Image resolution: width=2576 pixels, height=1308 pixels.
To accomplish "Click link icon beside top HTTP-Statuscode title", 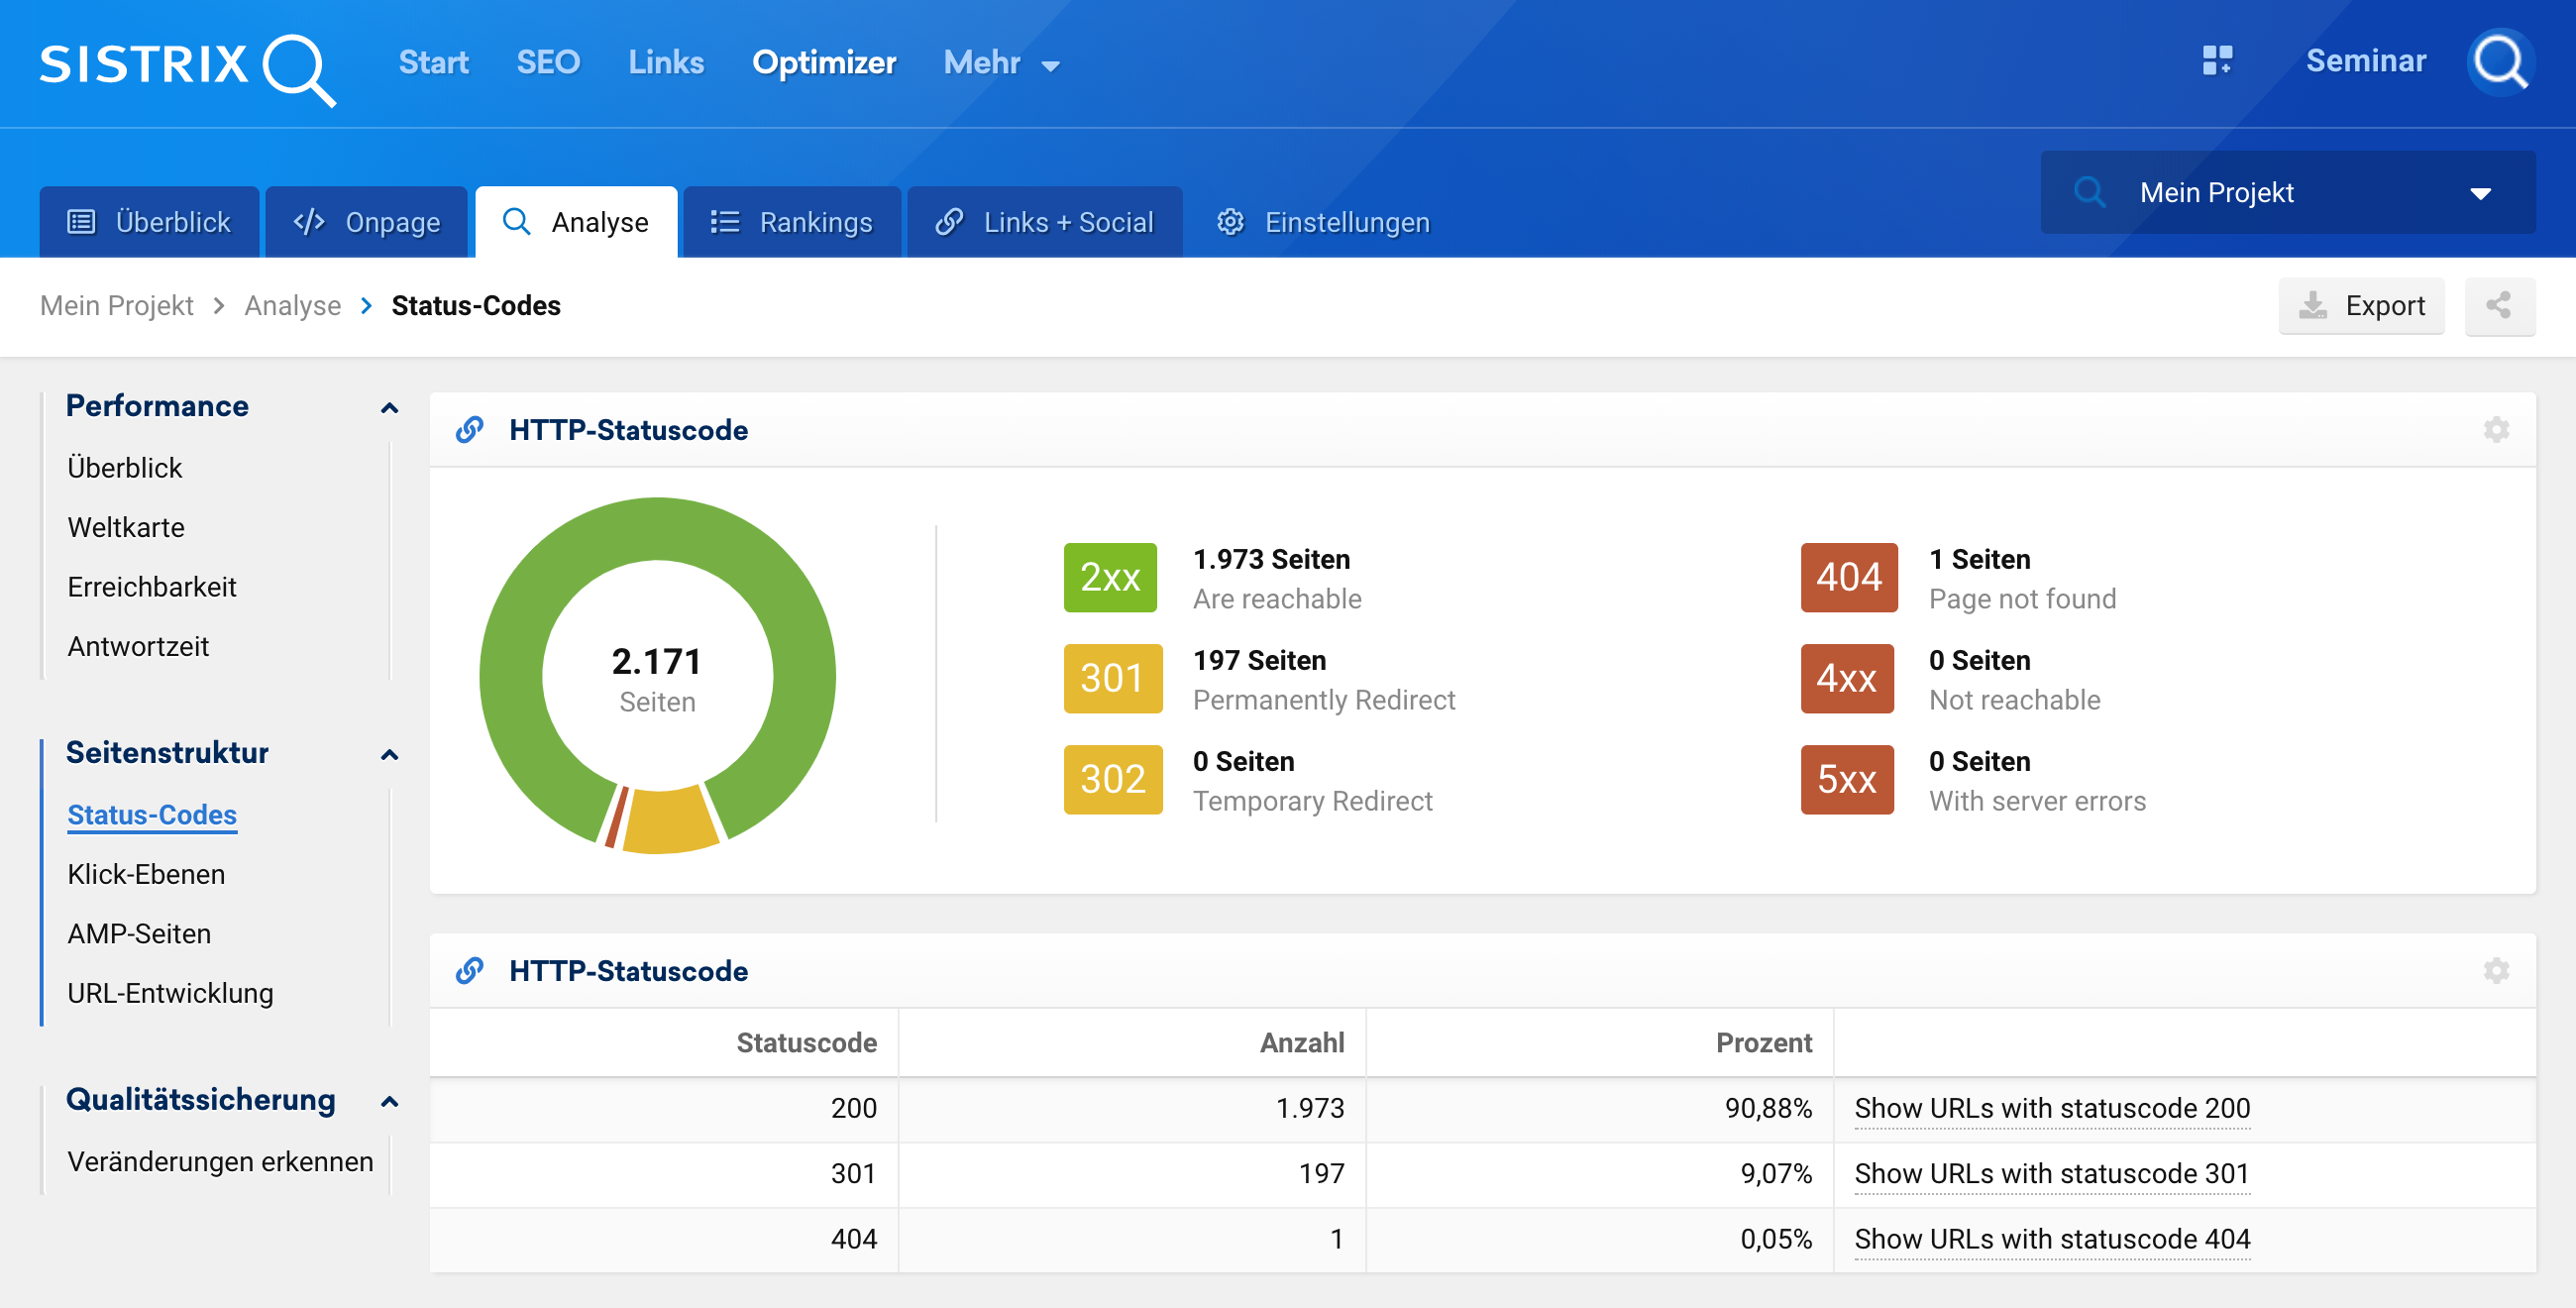I will 470,430.
